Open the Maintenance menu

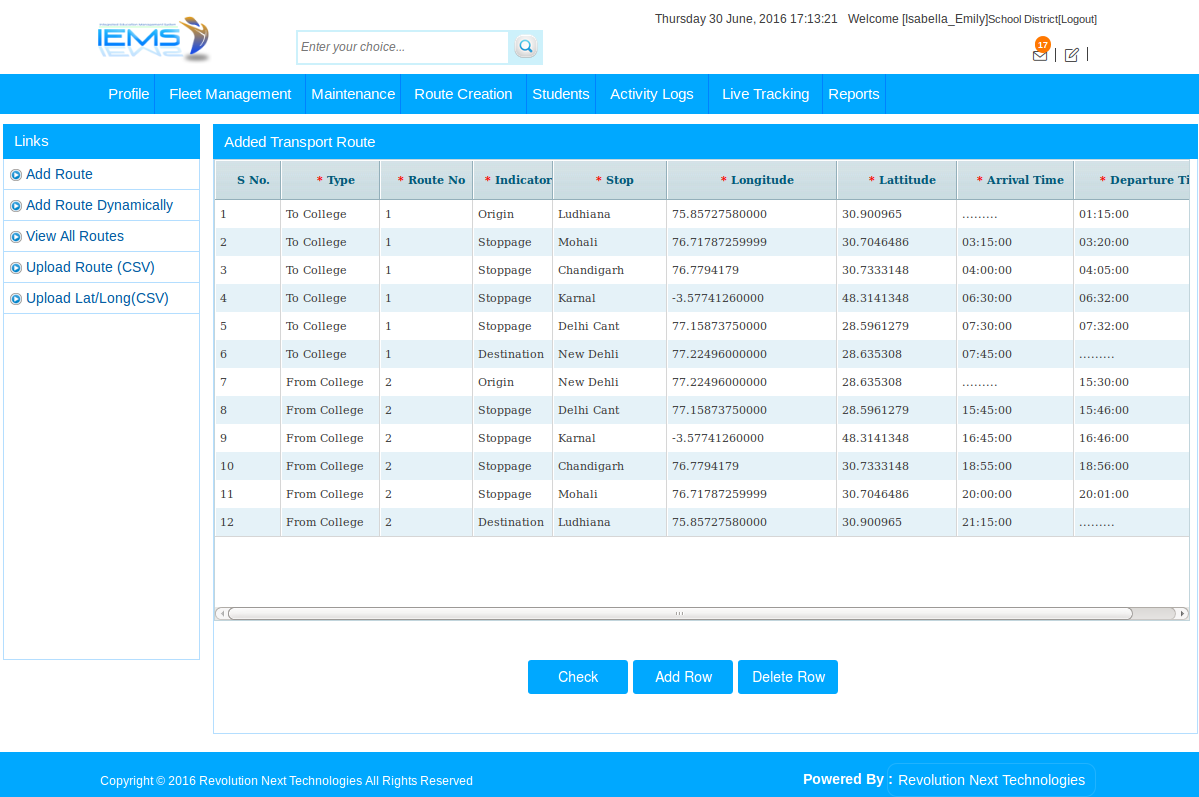[353, 94]
